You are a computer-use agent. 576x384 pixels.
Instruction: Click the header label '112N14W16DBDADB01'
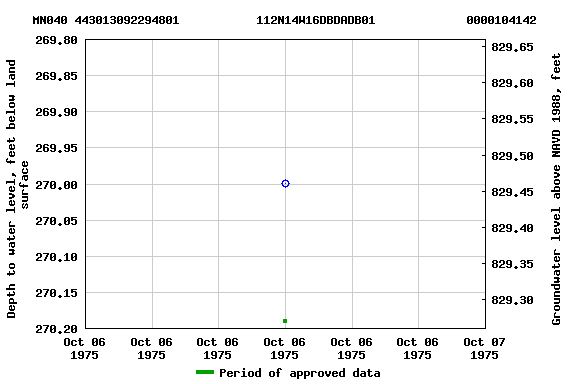click(x=316, y=20)
